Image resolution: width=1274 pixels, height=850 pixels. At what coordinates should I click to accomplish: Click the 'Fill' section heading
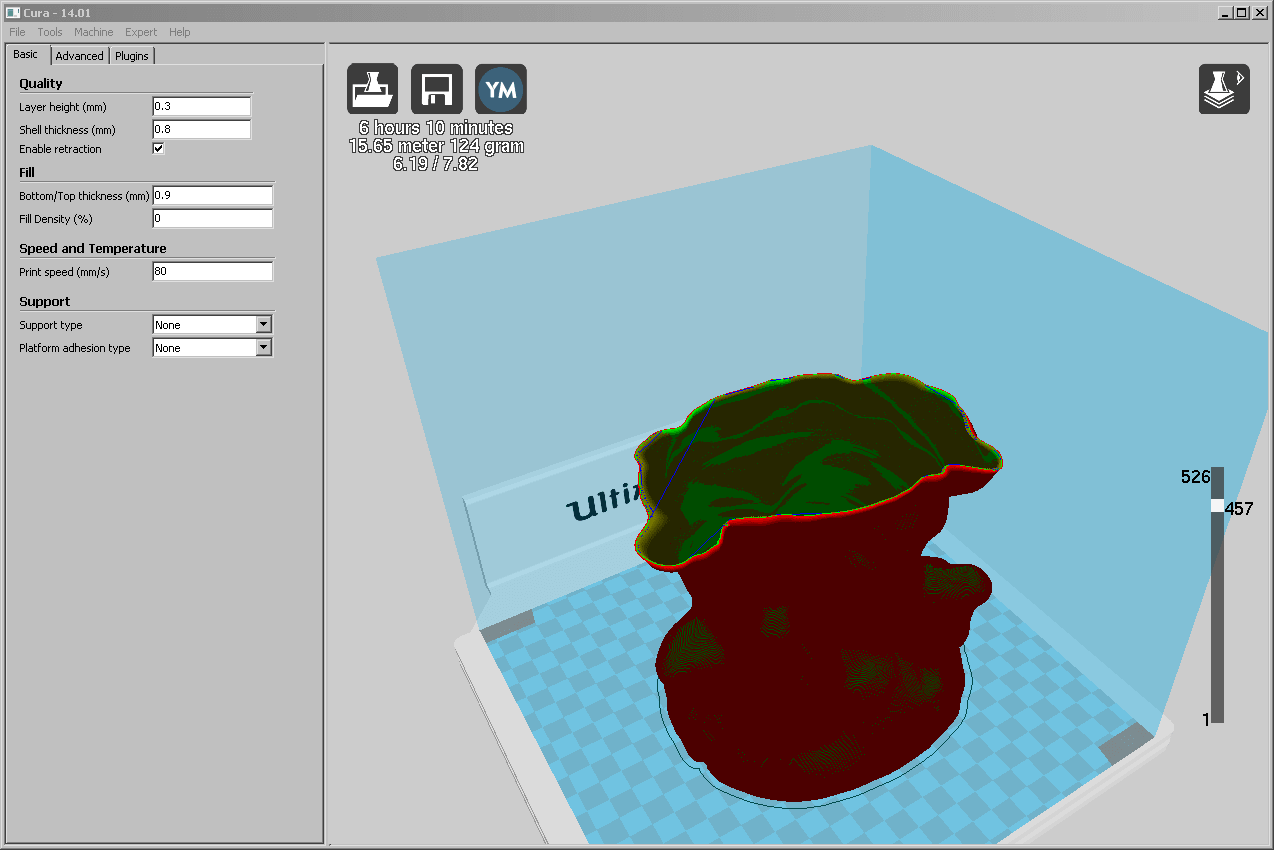[27, 172]
